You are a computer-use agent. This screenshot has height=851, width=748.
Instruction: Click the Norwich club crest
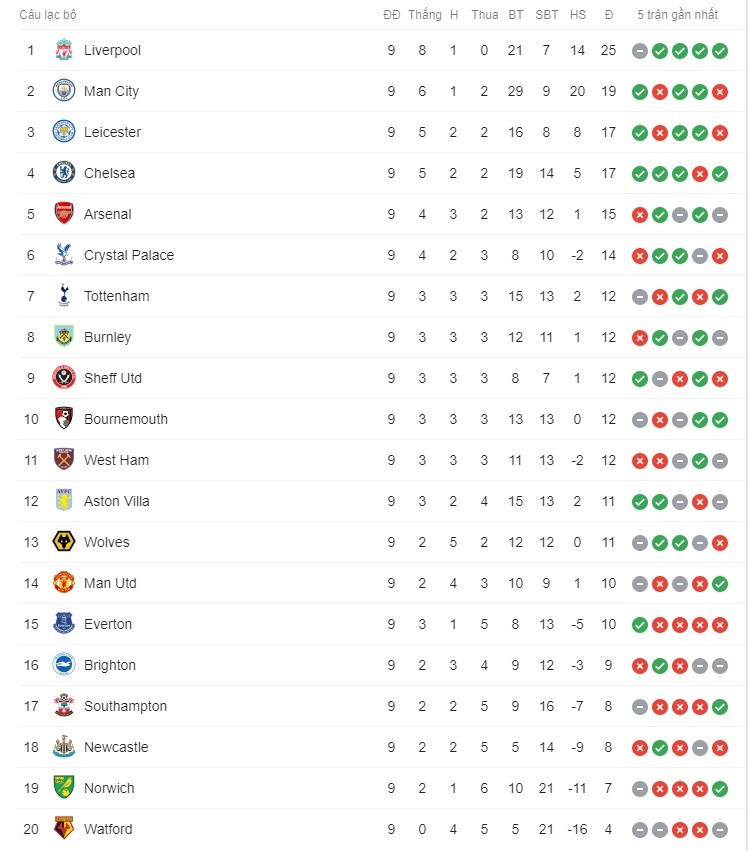pyautogui.click(x=64, y=788)
